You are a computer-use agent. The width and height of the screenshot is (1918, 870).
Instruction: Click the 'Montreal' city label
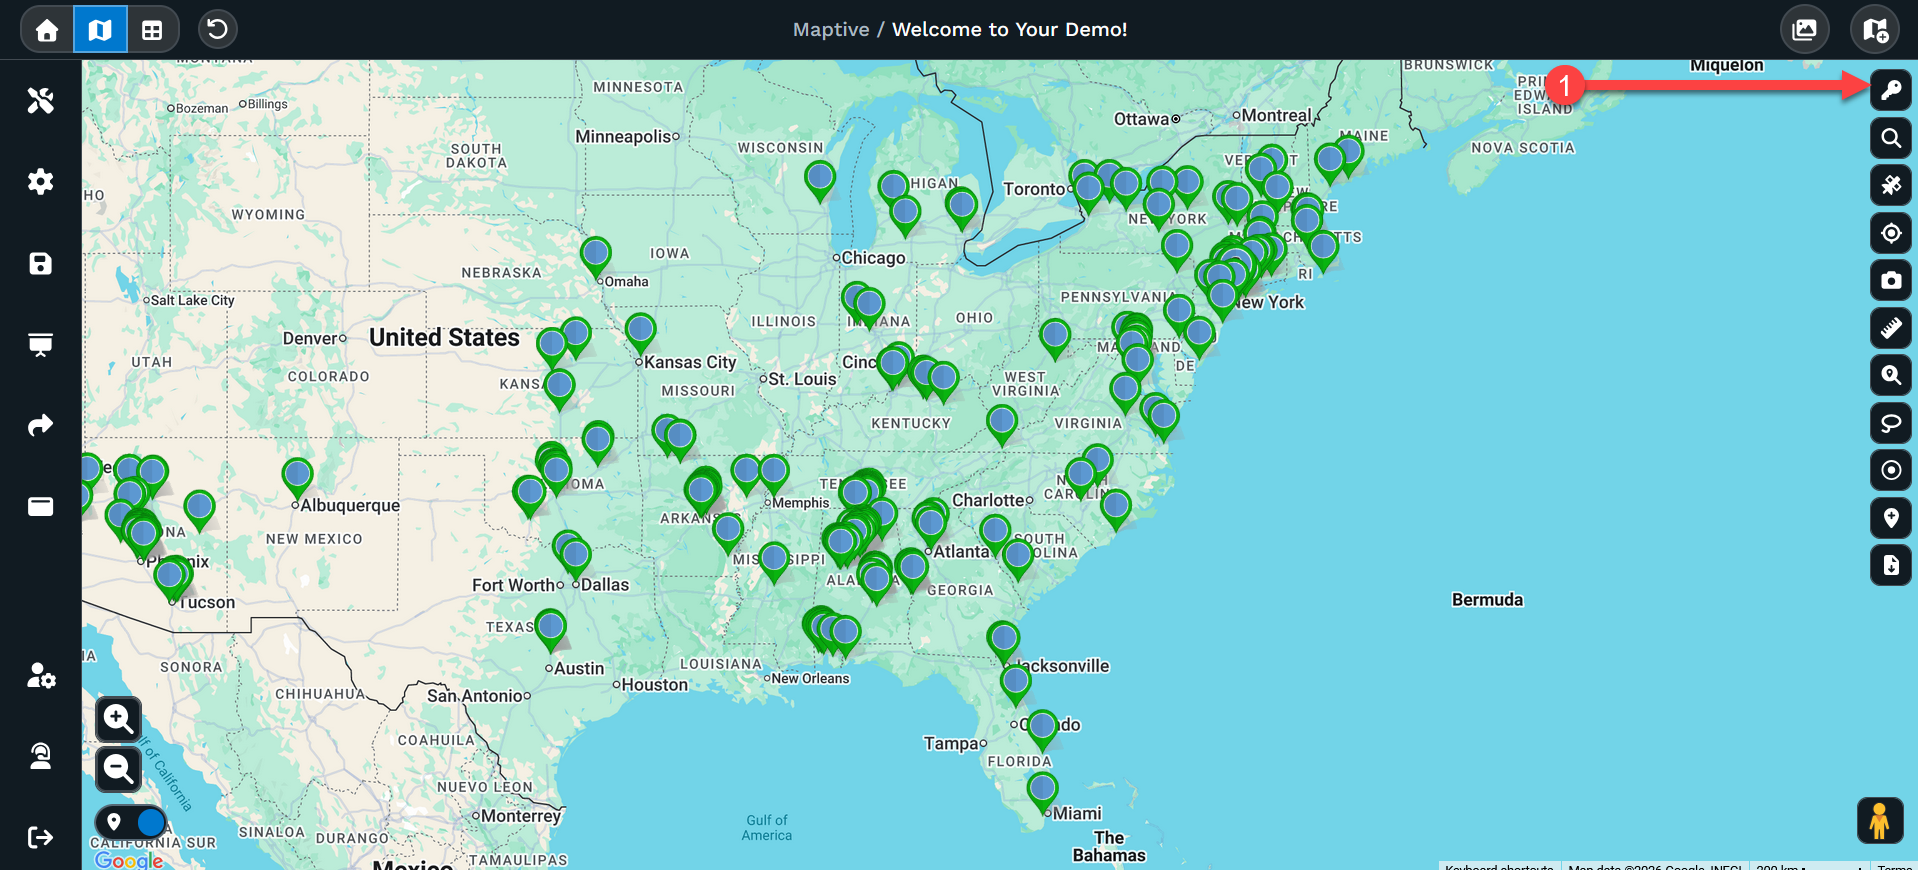(1276, 116)
